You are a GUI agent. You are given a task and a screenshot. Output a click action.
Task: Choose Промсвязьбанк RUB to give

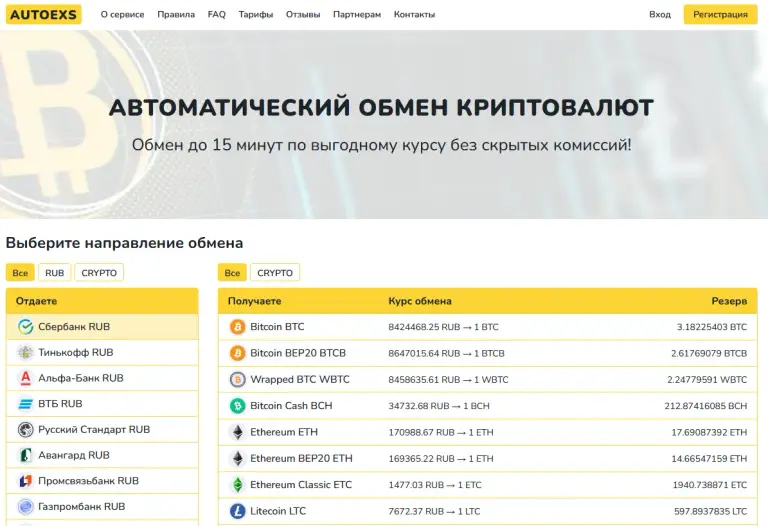click(x=102, y=481)
